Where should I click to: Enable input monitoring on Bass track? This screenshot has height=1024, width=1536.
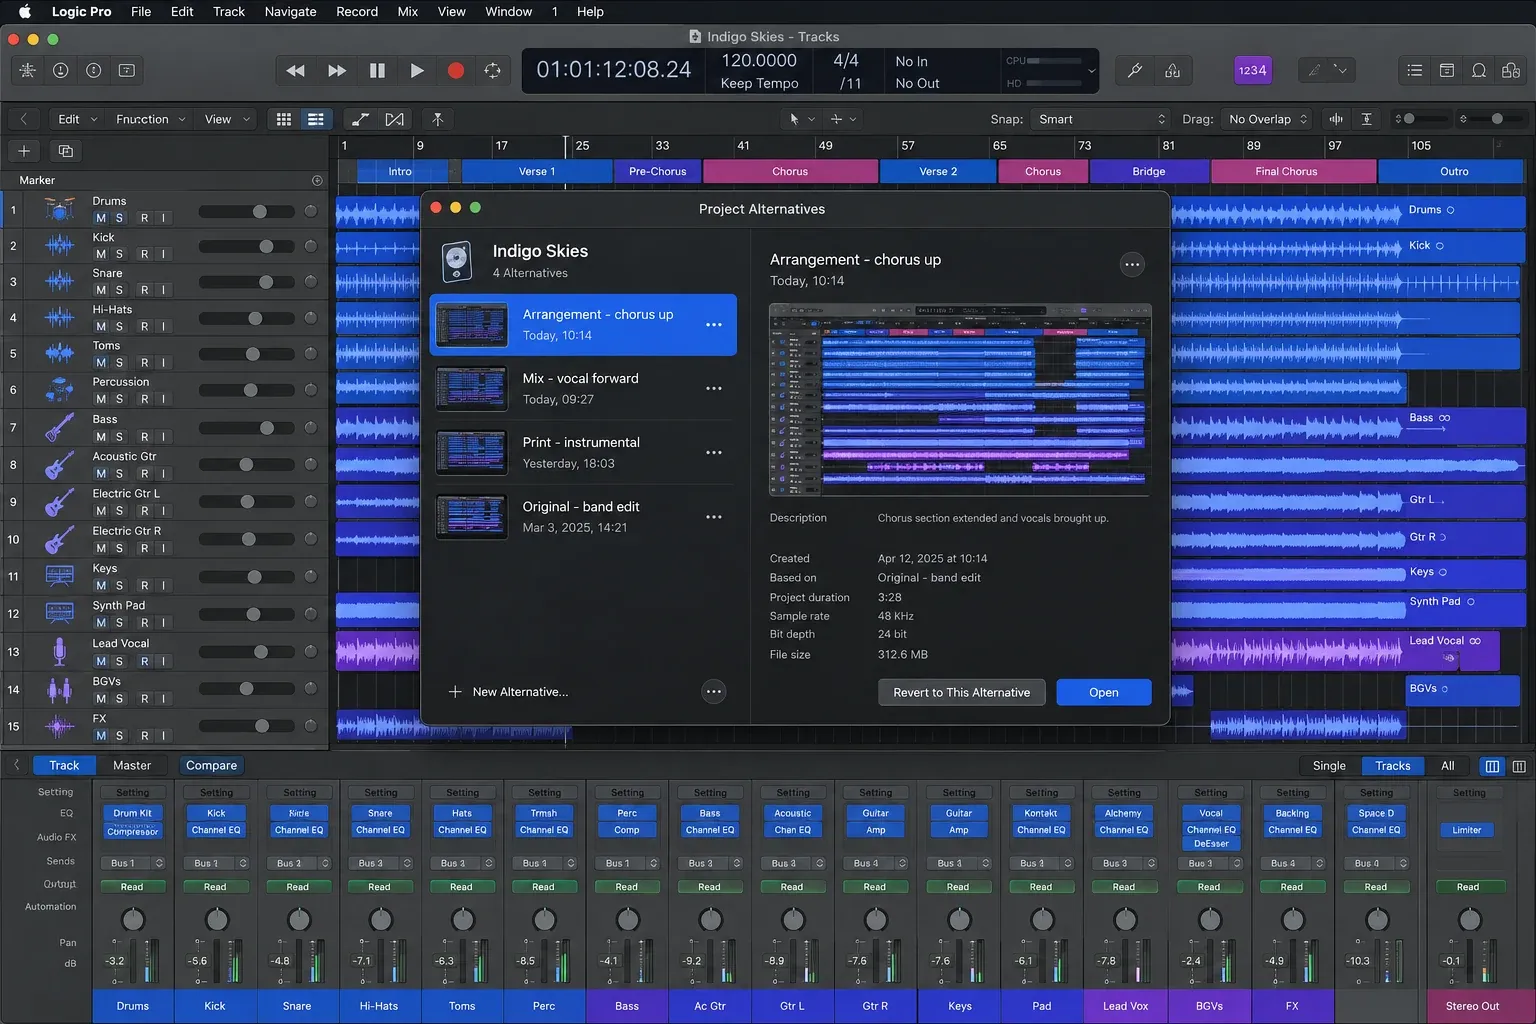pos(163,437)
